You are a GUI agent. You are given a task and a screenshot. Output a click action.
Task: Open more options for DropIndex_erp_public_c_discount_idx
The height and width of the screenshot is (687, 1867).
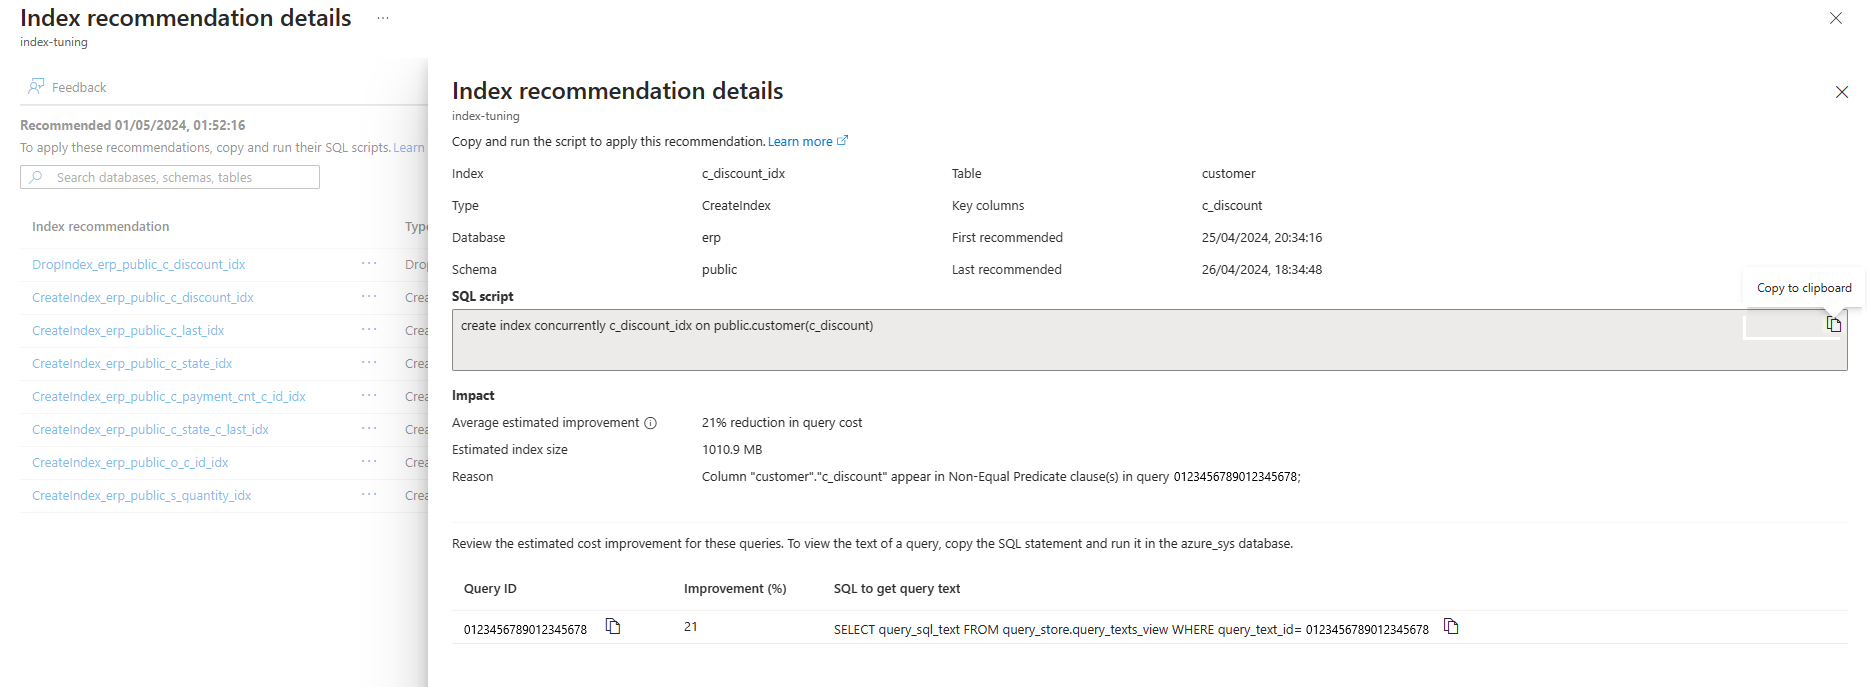(369, 264)
